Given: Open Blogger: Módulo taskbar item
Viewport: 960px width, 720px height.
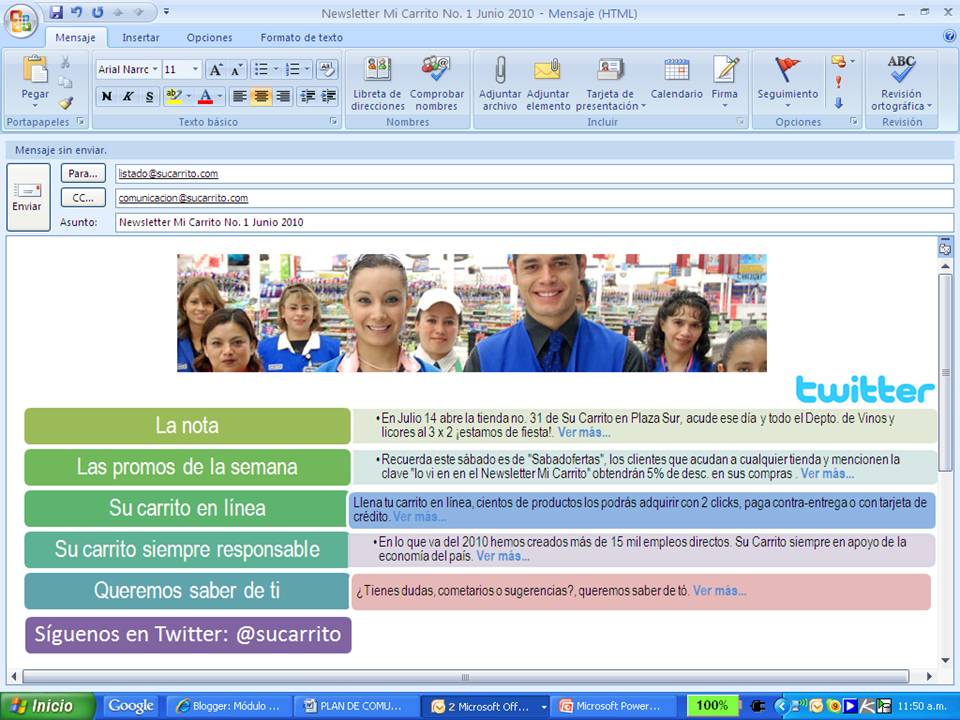Looking at the screenshot, I should tap(228, 706).
